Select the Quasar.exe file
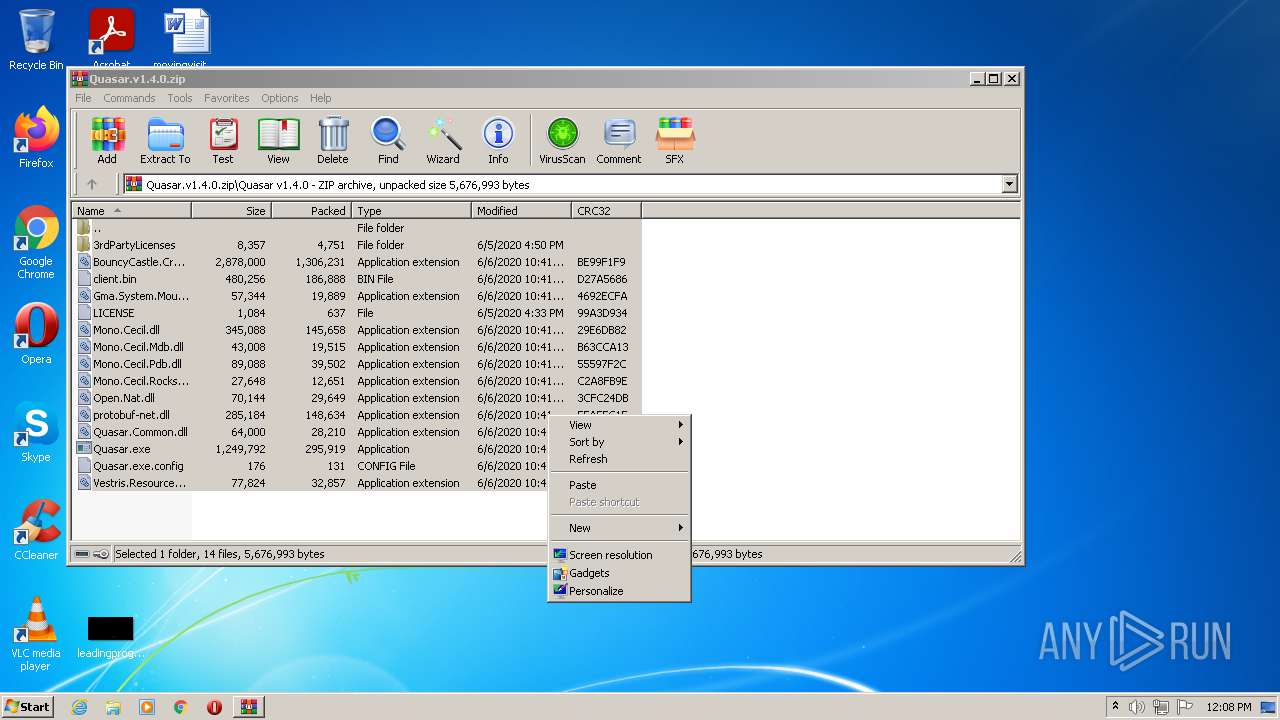Image resolution: width=1280 pixels, height=720 pixels. [312, 449]
